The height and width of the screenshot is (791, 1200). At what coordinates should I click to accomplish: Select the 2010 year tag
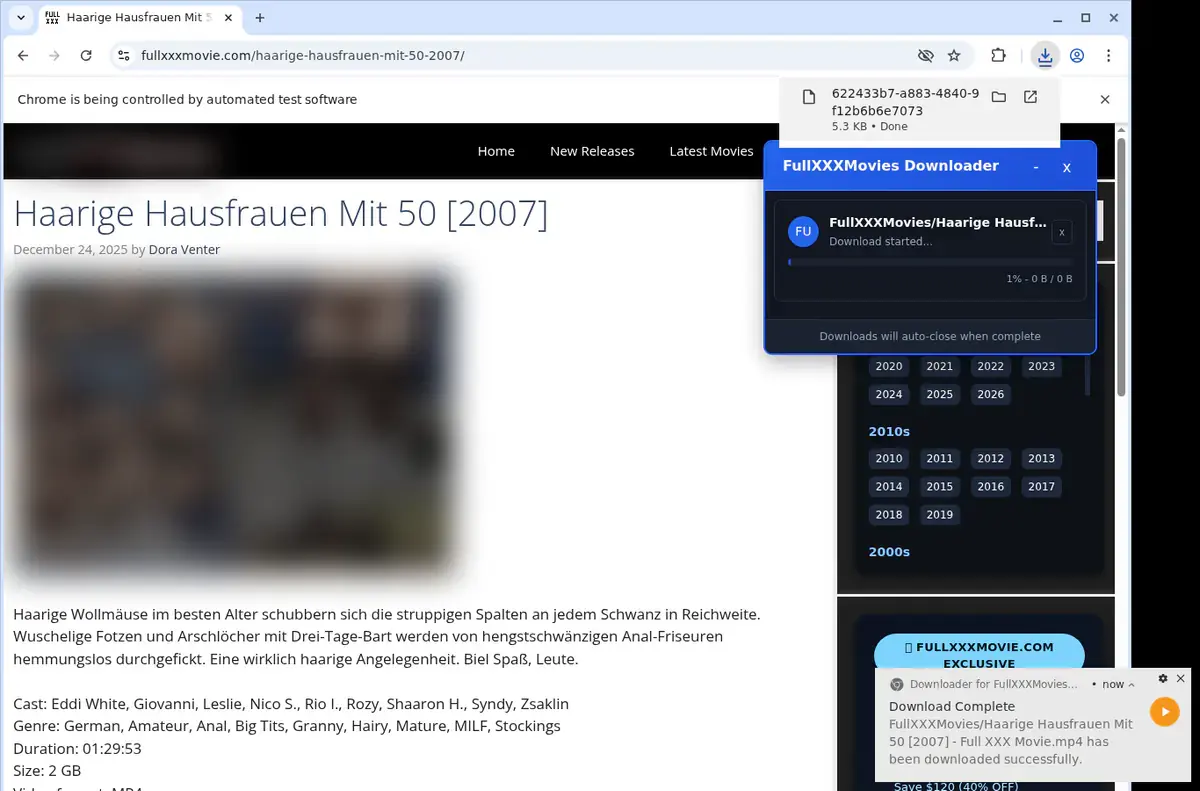[889, 458]
